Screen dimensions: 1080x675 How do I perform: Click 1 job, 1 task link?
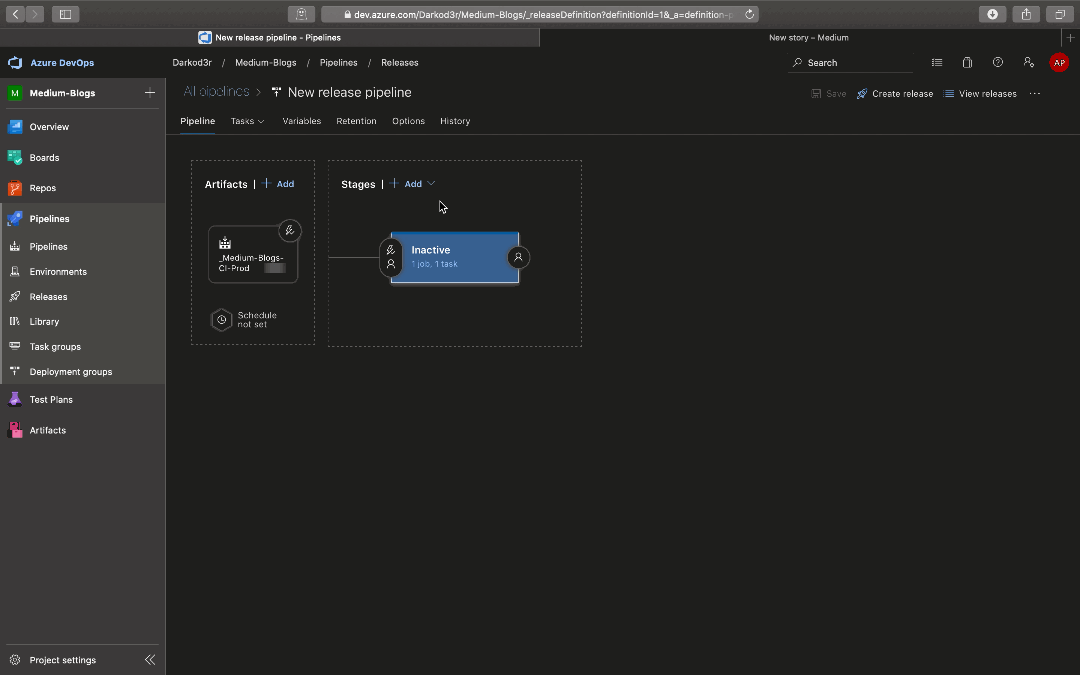(x=435, y=264)
